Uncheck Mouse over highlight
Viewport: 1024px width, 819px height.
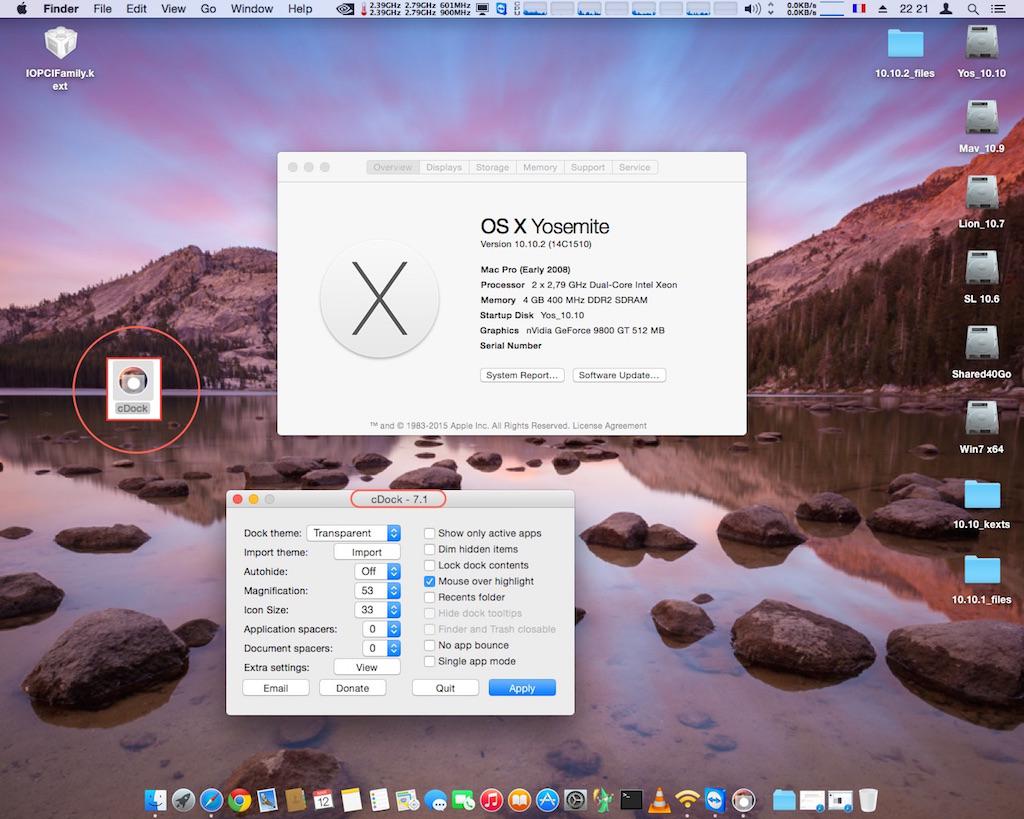pyautogui.click(x=430, y=581)
